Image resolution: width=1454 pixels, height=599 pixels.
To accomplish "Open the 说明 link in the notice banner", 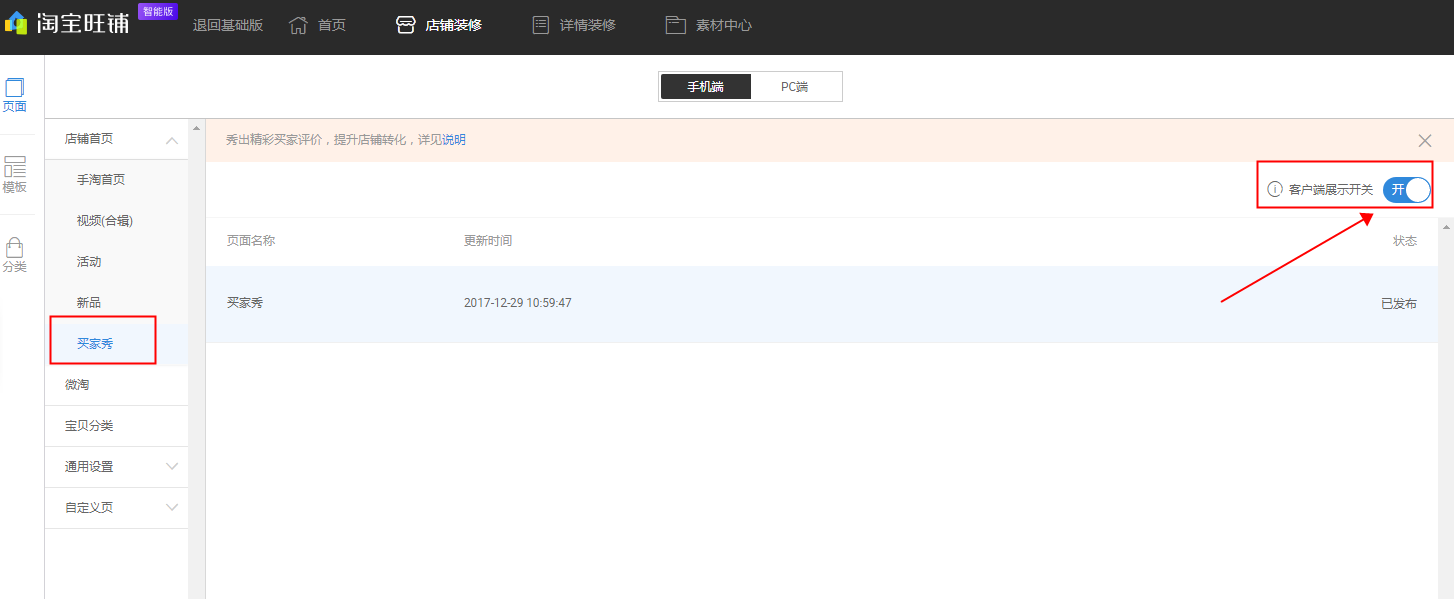I will click(x=454, y=139).
